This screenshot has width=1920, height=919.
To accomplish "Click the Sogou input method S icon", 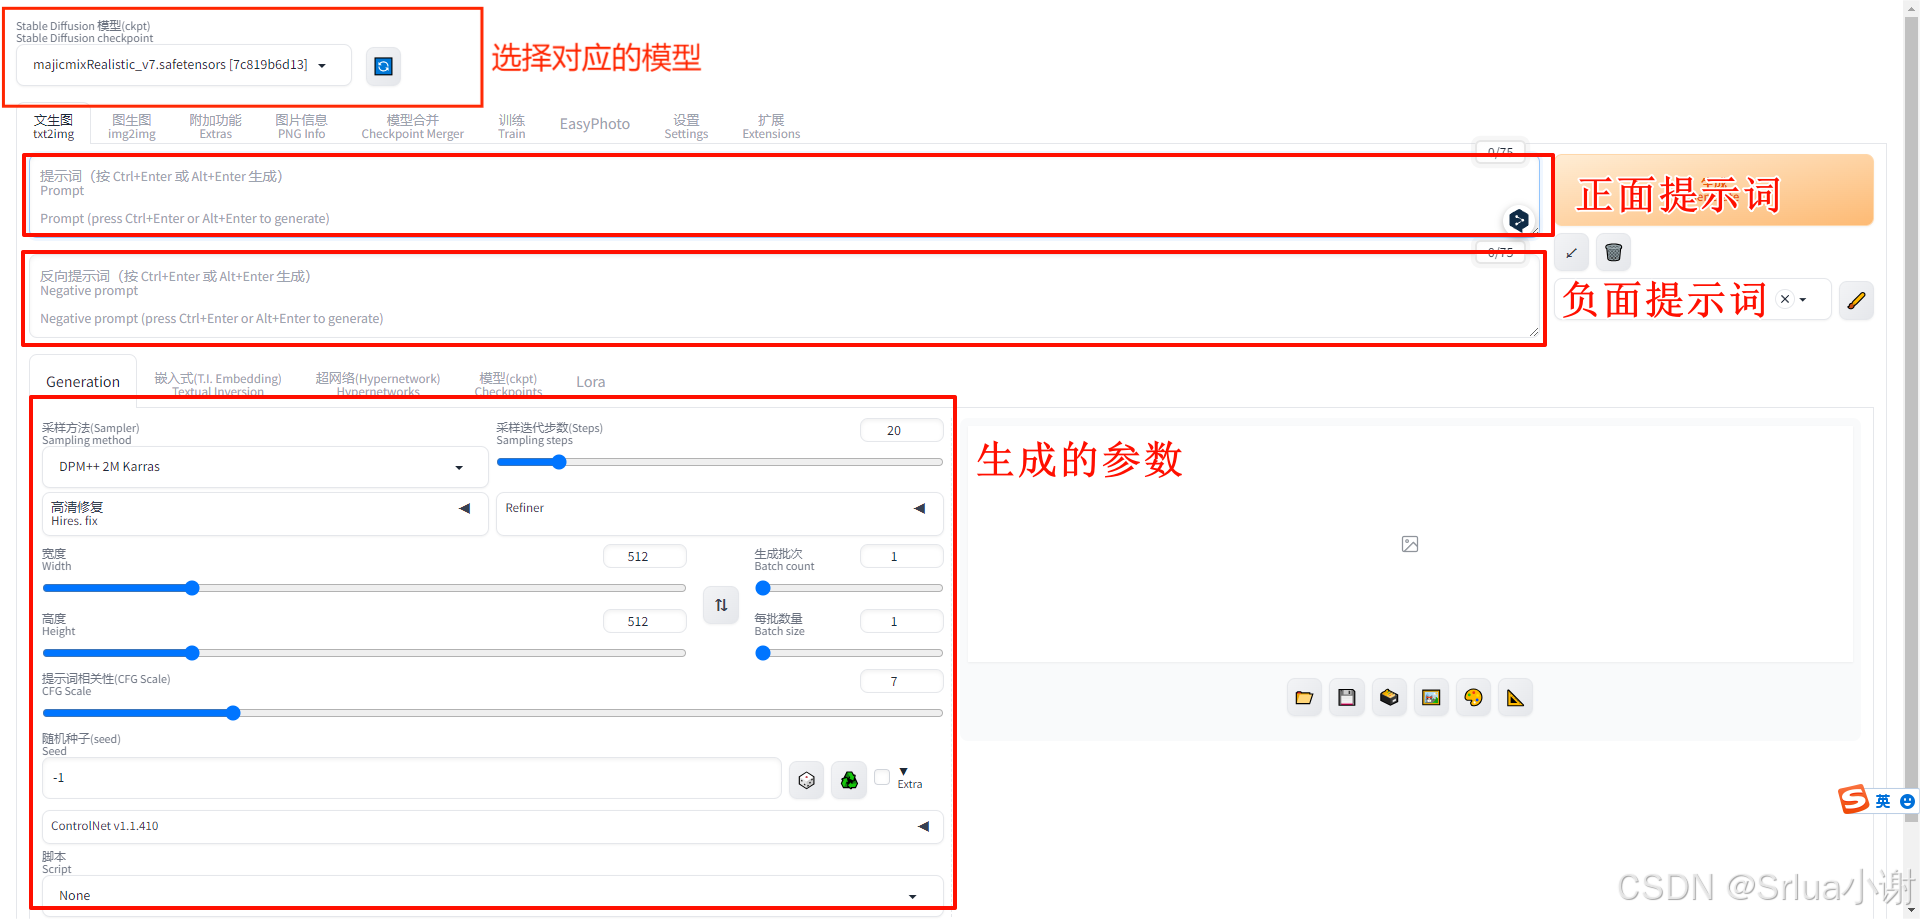I will click(1854, 800).
